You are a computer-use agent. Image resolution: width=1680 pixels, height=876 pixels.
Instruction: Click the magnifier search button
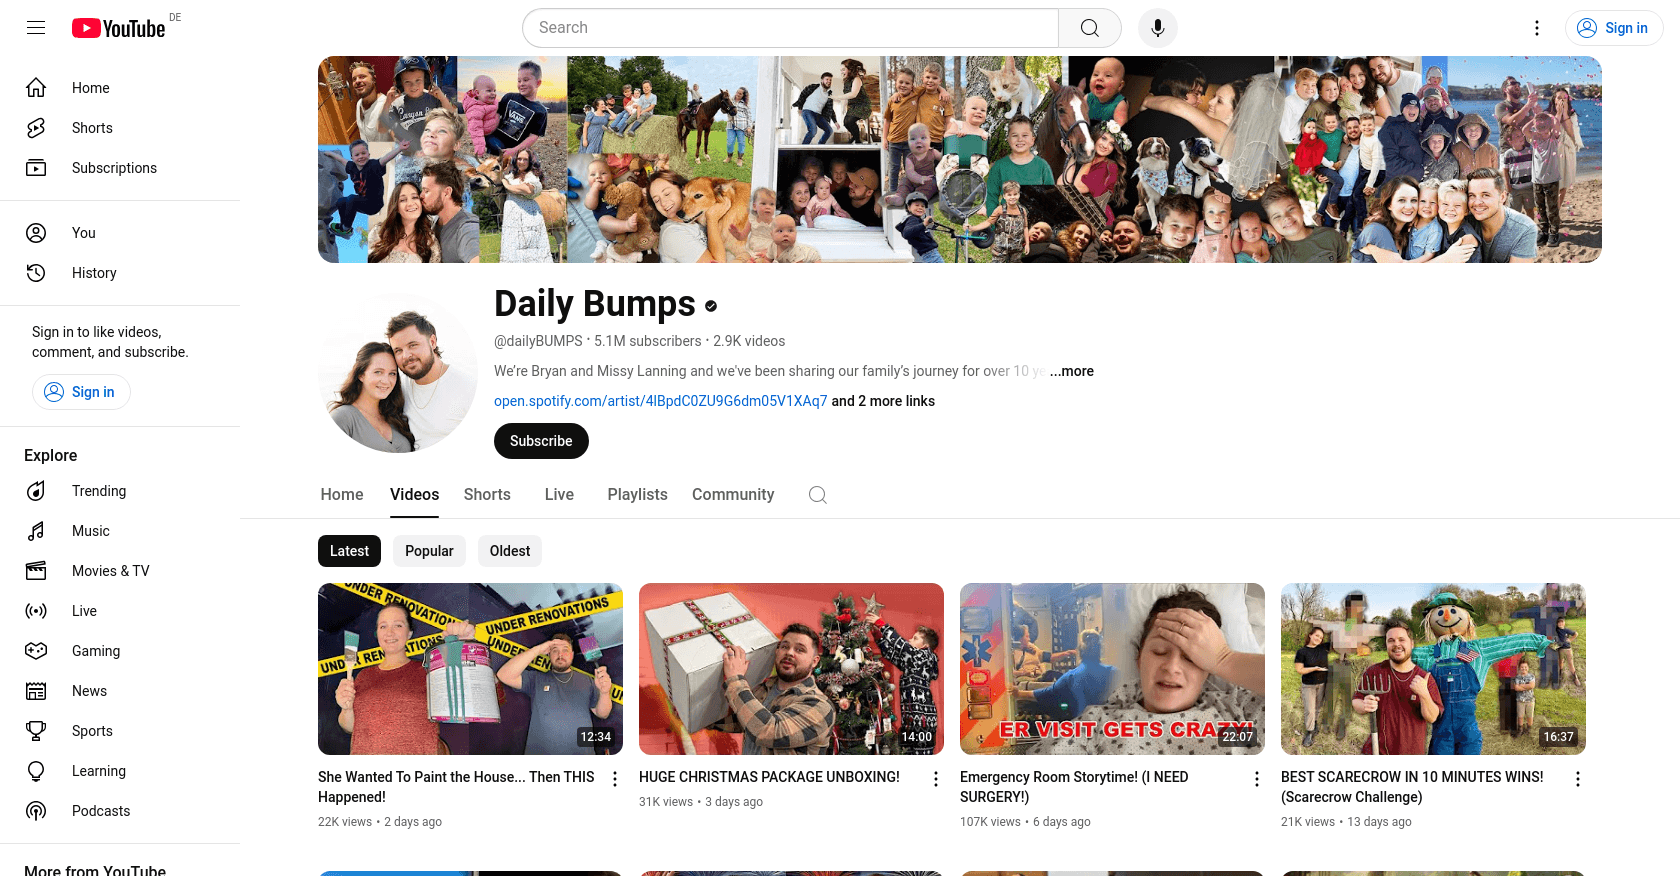pyautogui.click(x=1090, y=28)
